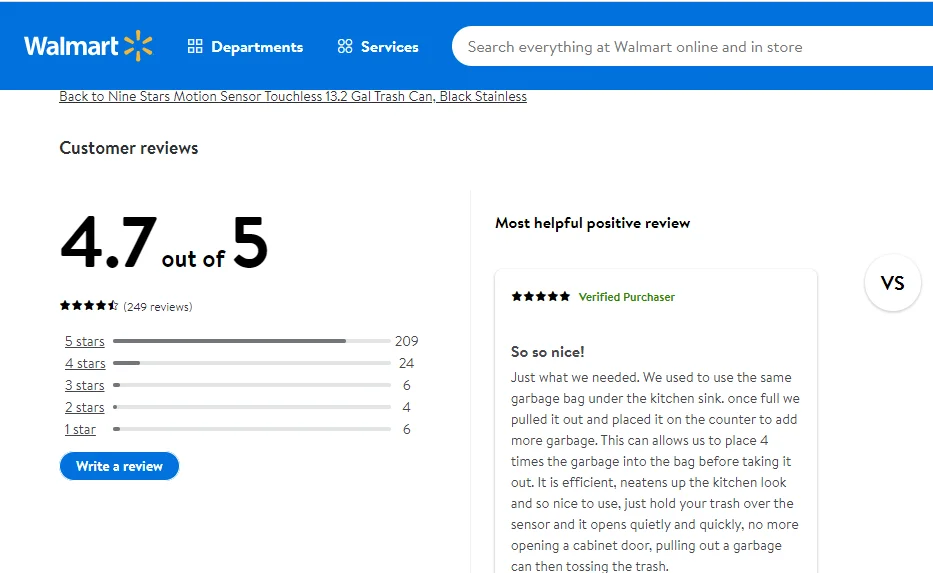Click the Walmart search field
933x573 pixels.
click(690, 47)
